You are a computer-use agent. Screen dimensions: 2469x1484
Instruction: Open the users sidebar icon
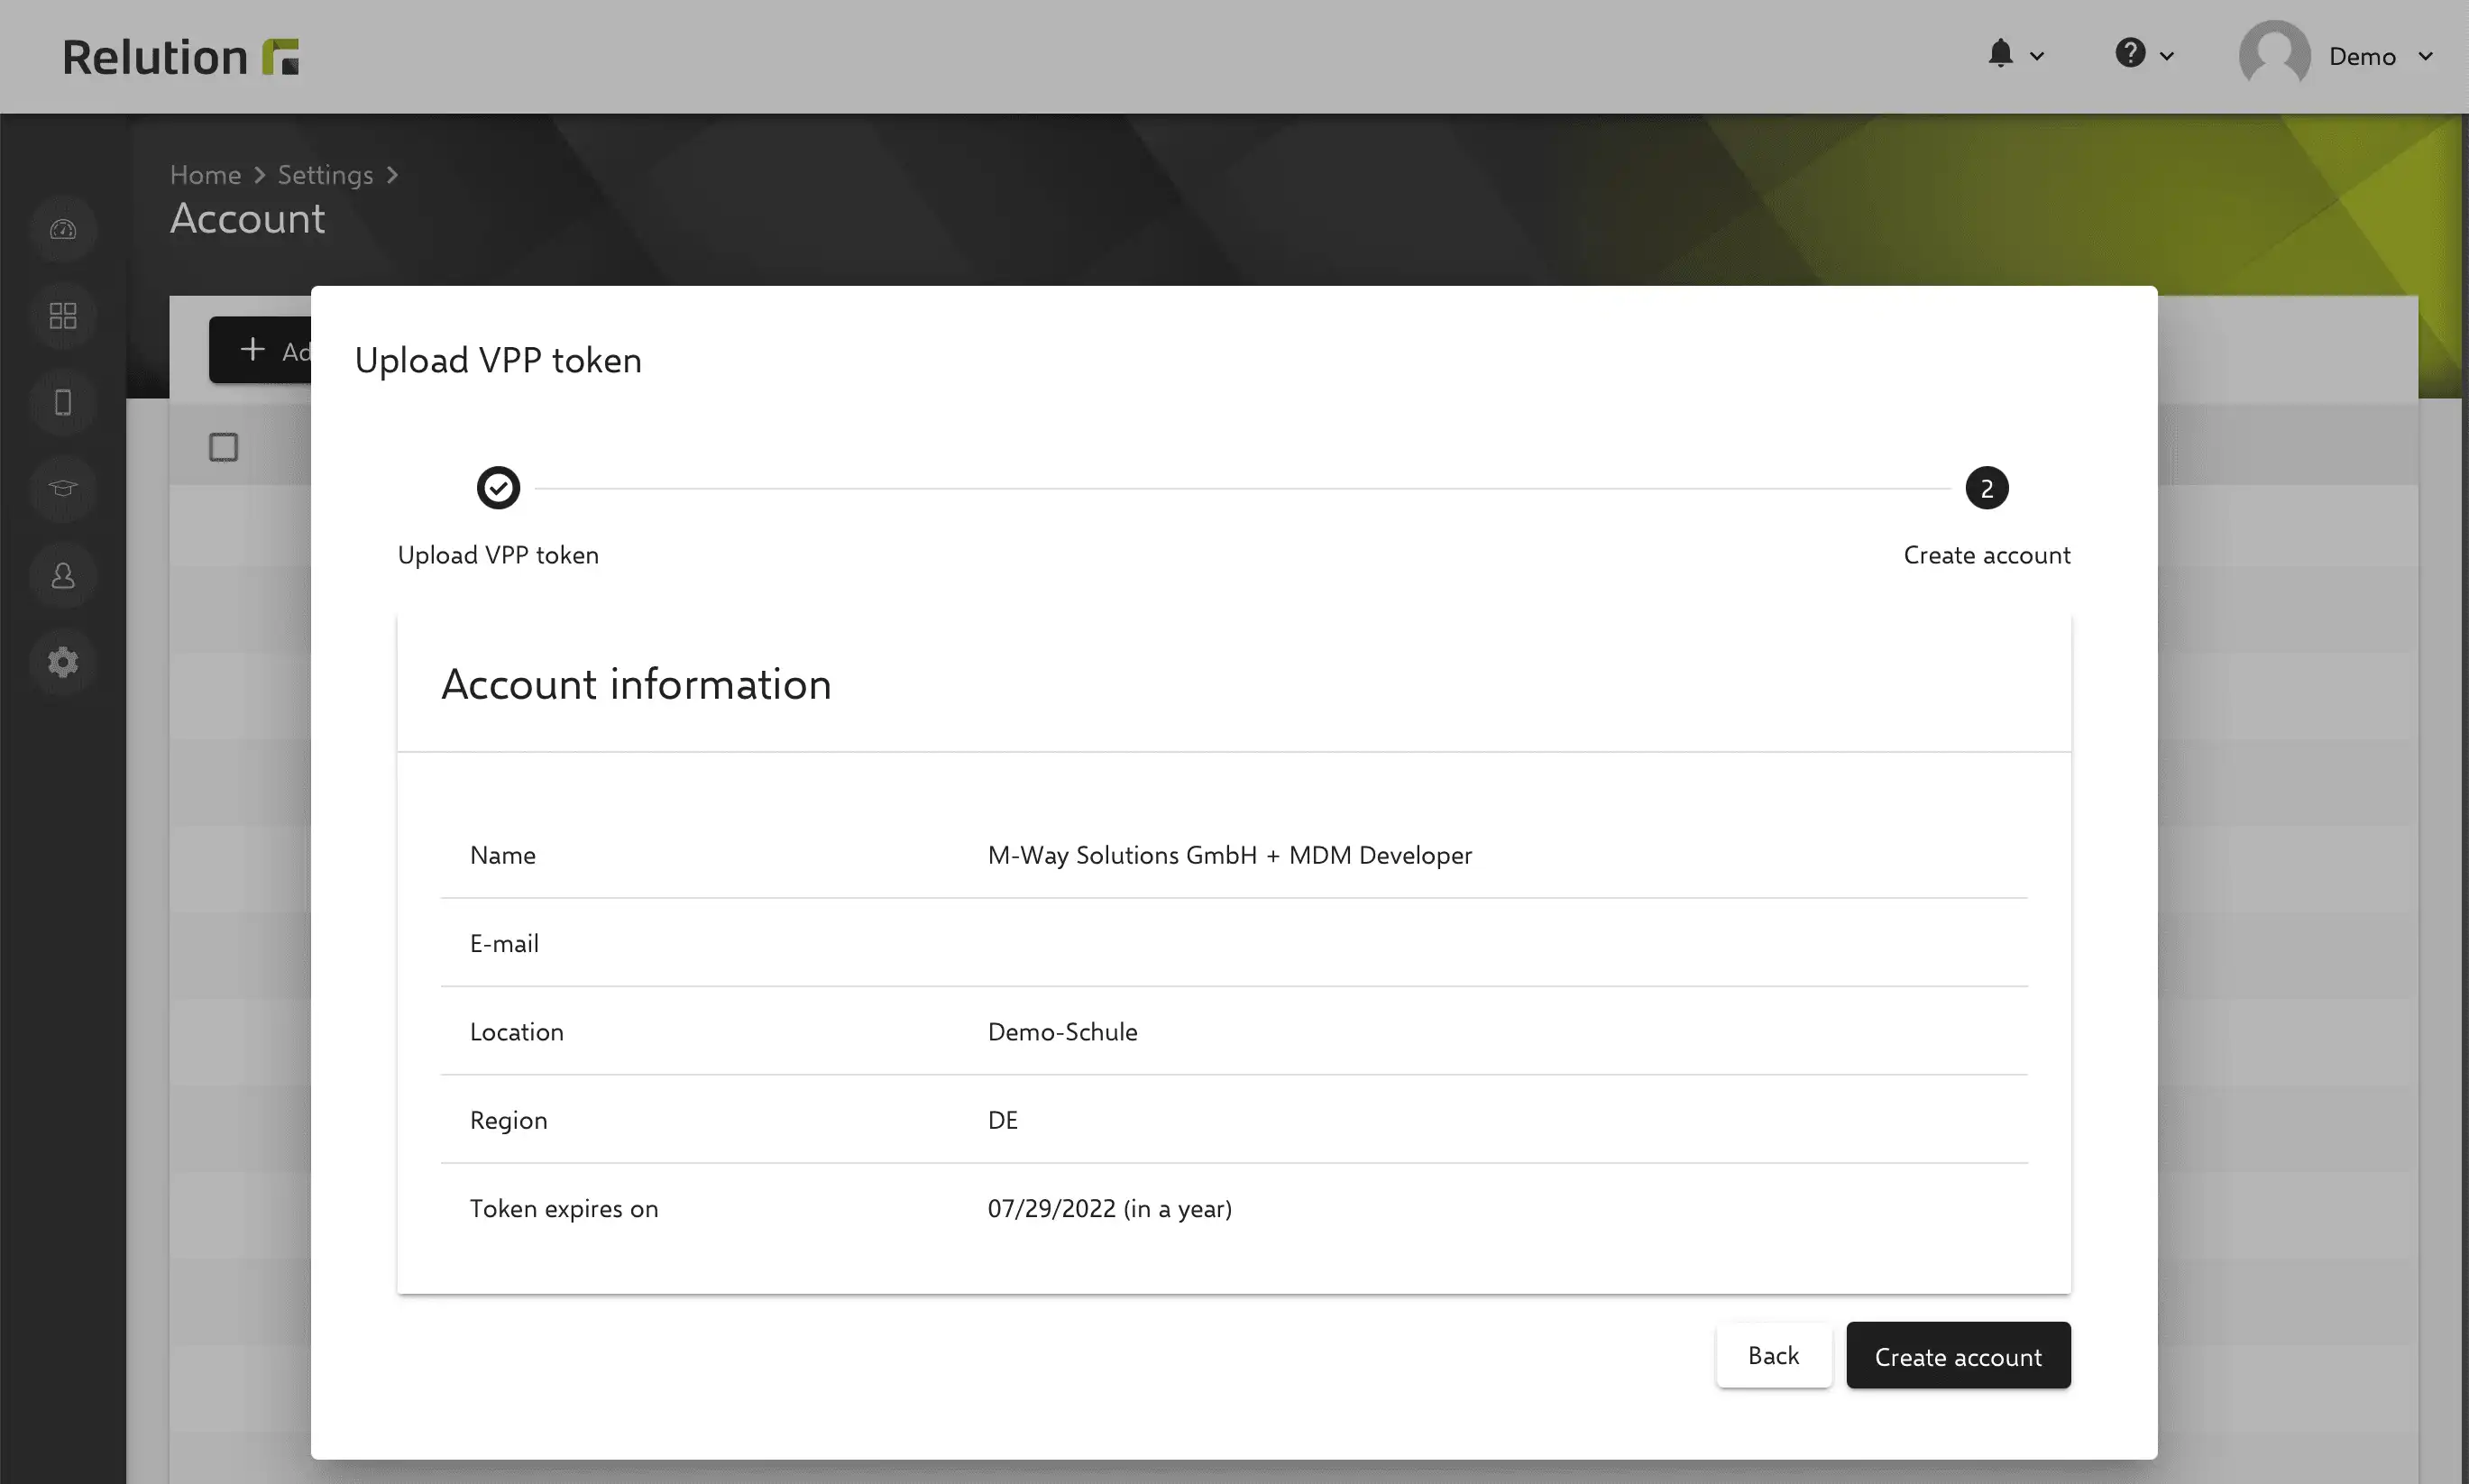pyautogui.click(x=63, y=576)
